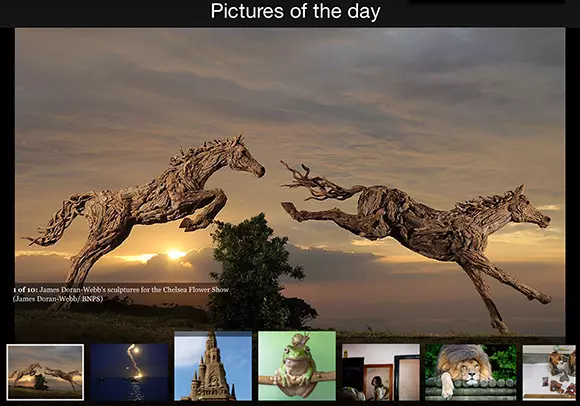View the green frog thumbnail
This screenshot has width=580, height=406.
(297, 366)
